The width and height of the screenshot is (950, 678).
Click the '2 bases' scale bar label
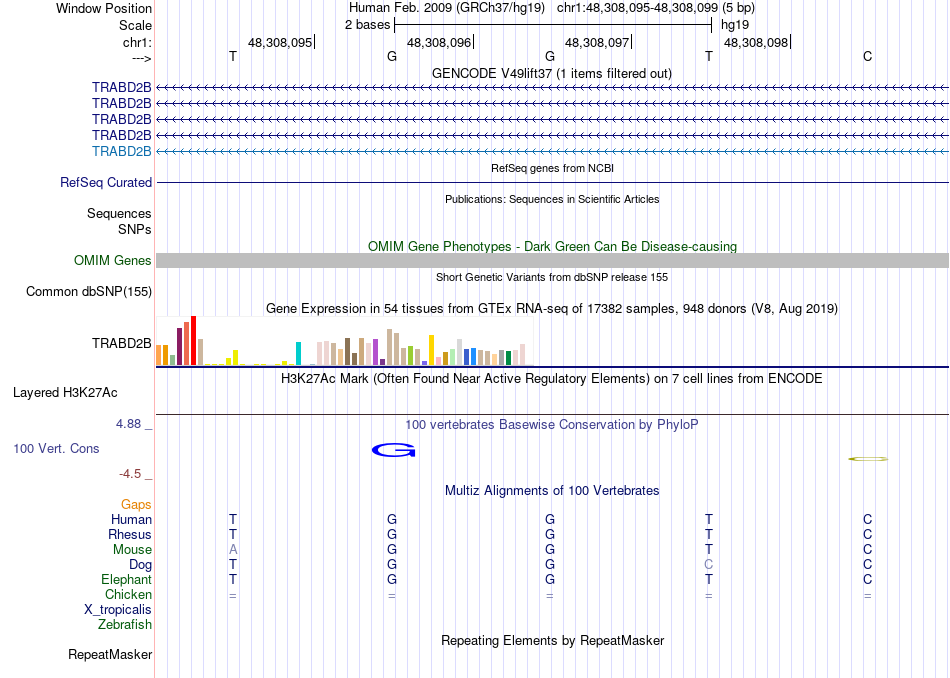367,25
